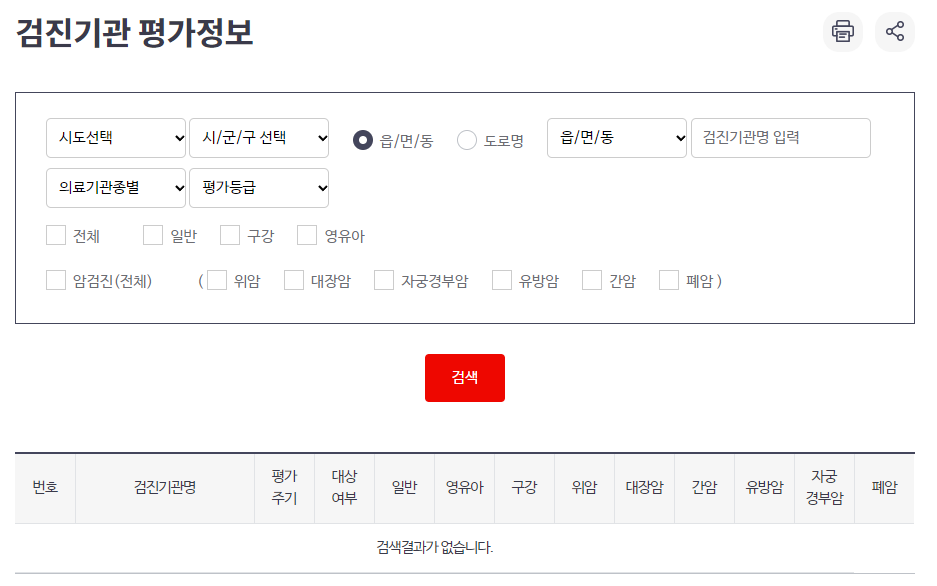Viewport: 937px width, 586px height.
Task: Check the 전체 checkbox
Action: tap(55, 234)
